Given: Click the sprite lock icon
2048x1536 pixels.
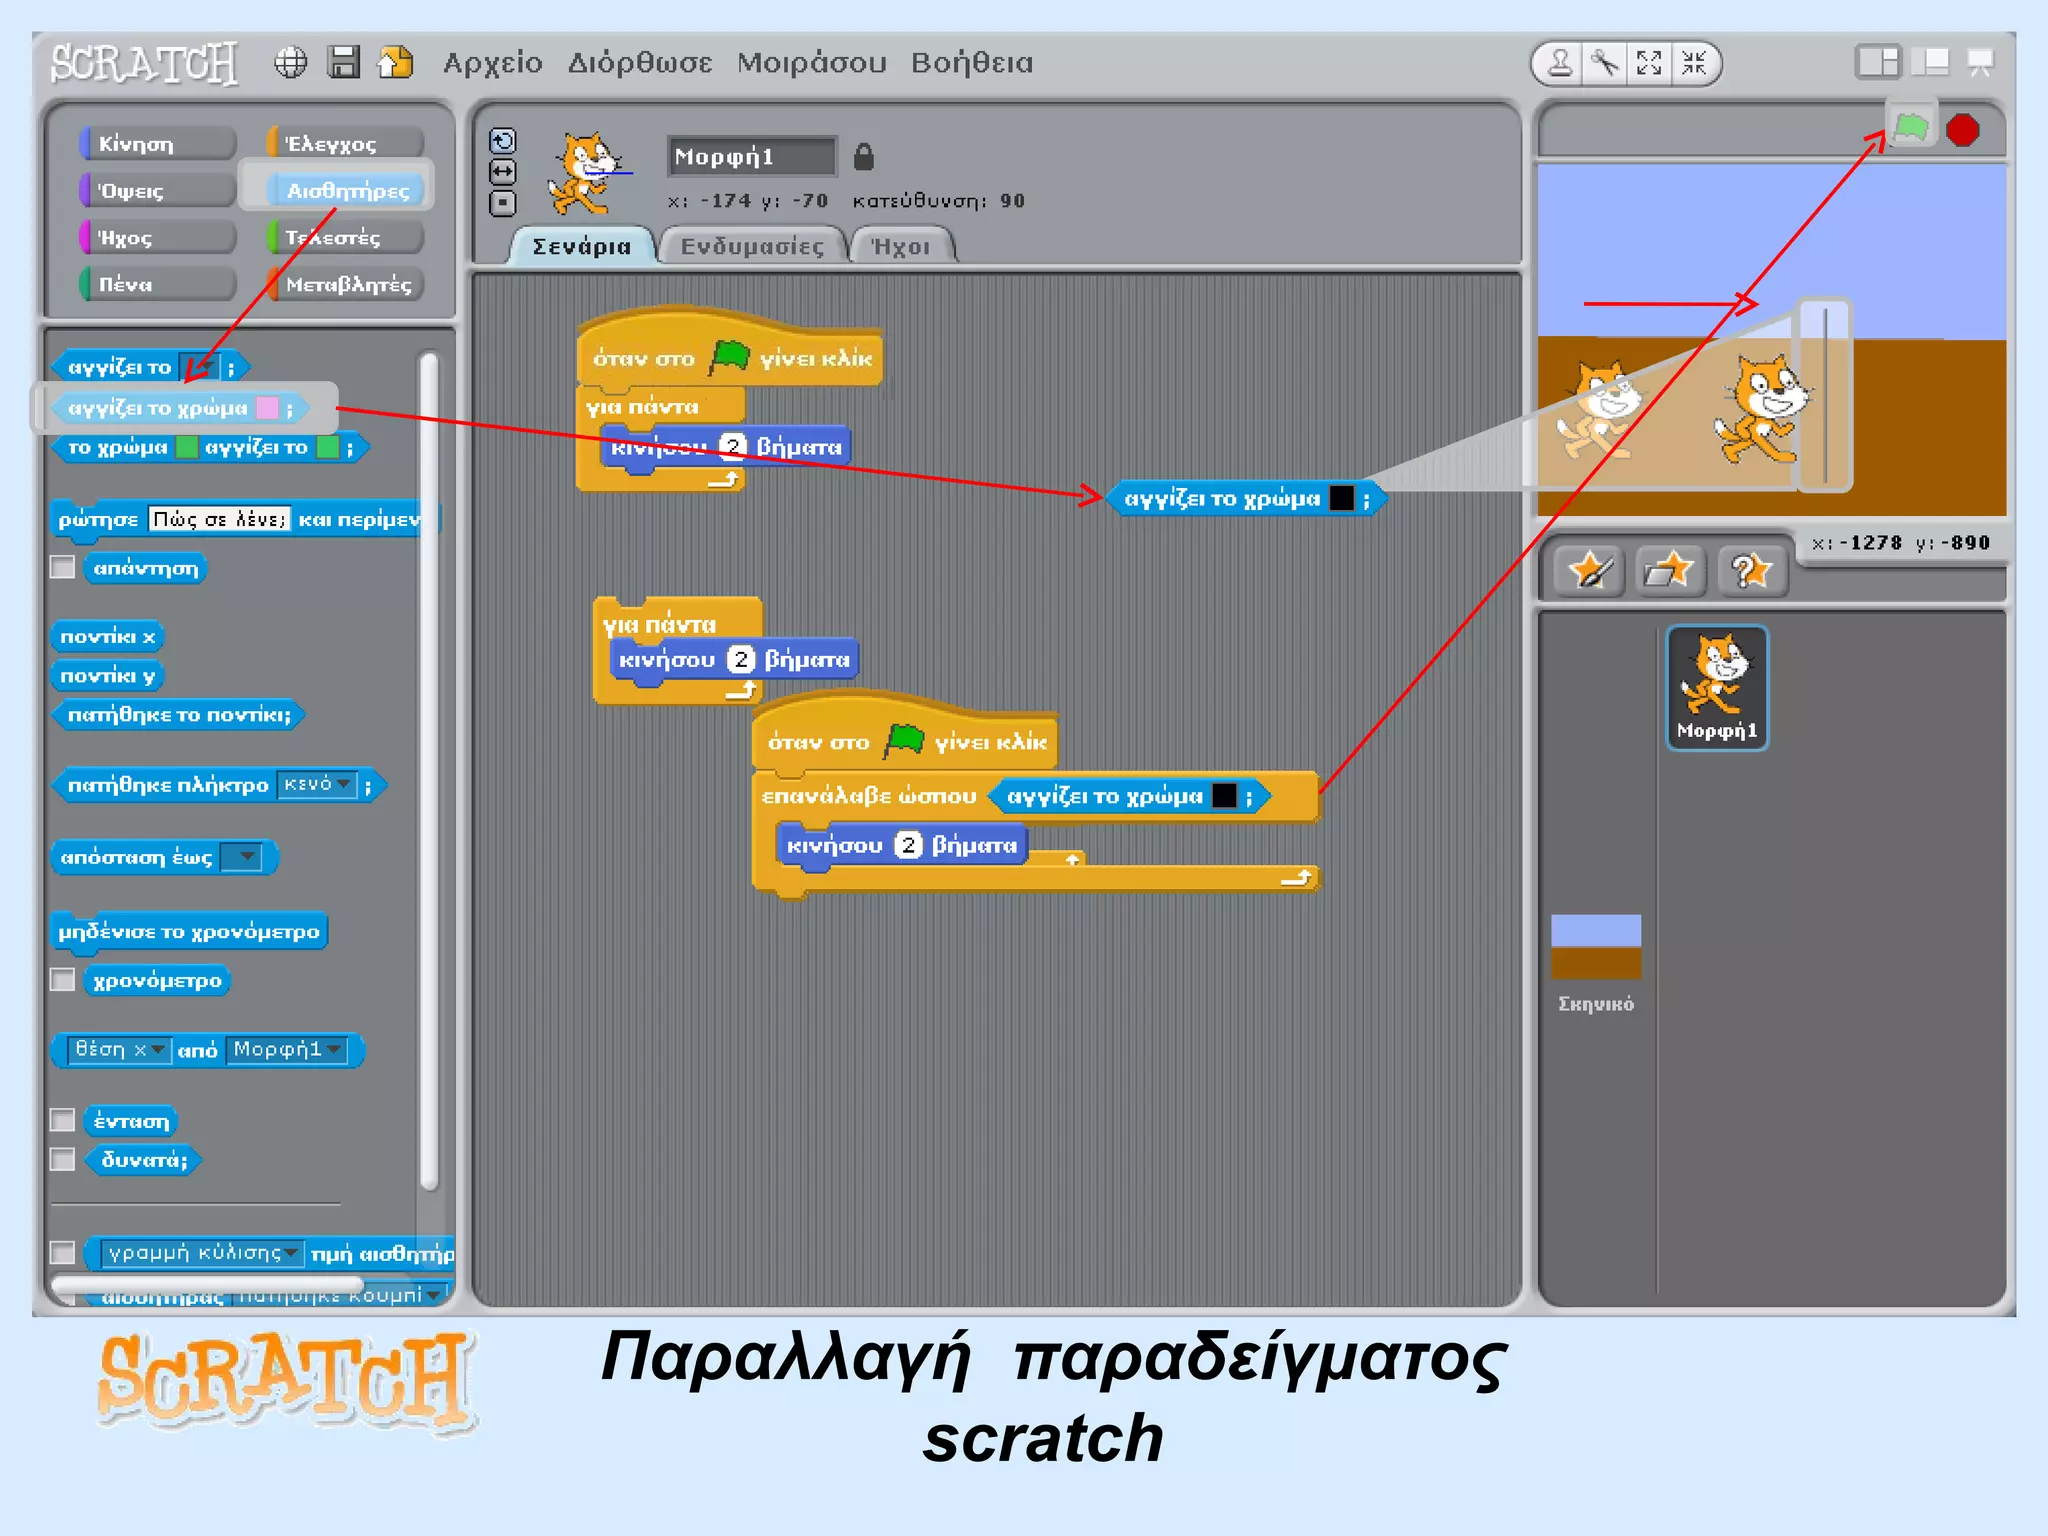Looking at the screenshot, I should [864, 157].
